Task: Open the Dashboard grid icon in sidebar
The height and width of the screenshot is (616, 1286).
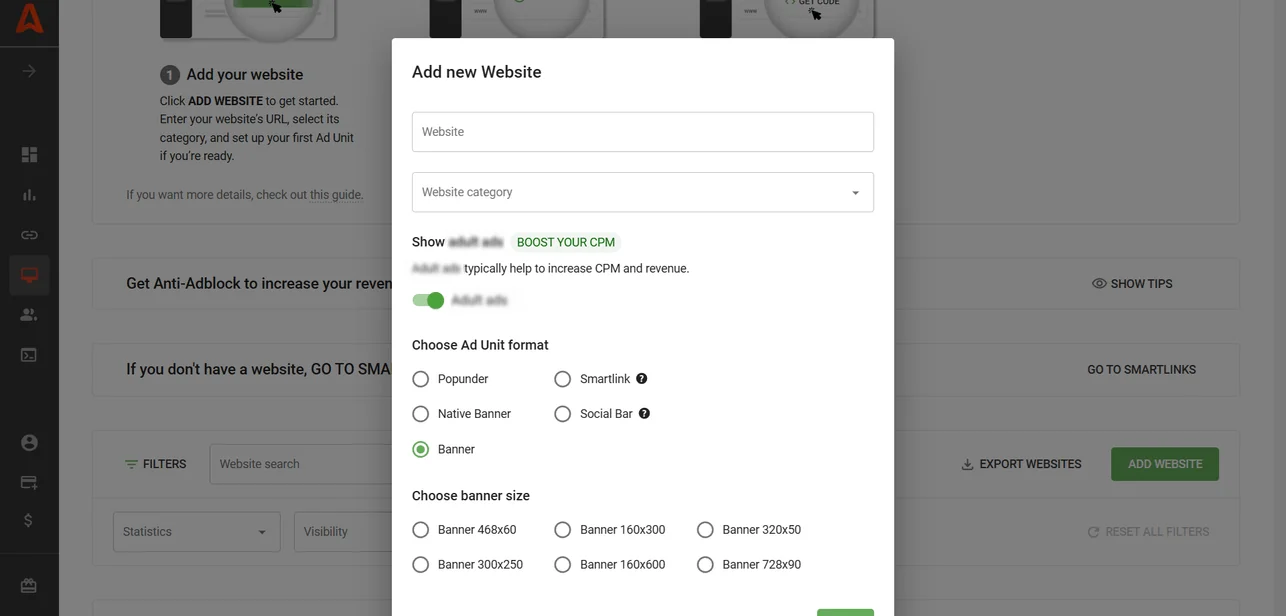Action: click(x=29, y=154)
